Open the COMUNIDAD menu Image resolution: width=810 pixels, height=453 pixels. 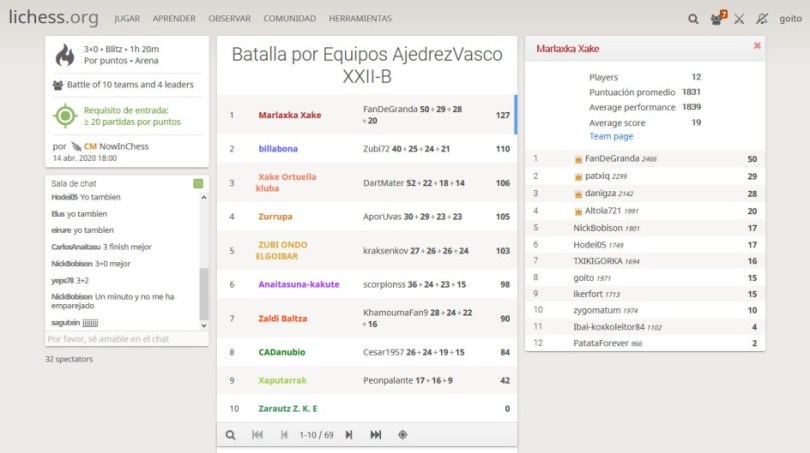pos(289,18)
